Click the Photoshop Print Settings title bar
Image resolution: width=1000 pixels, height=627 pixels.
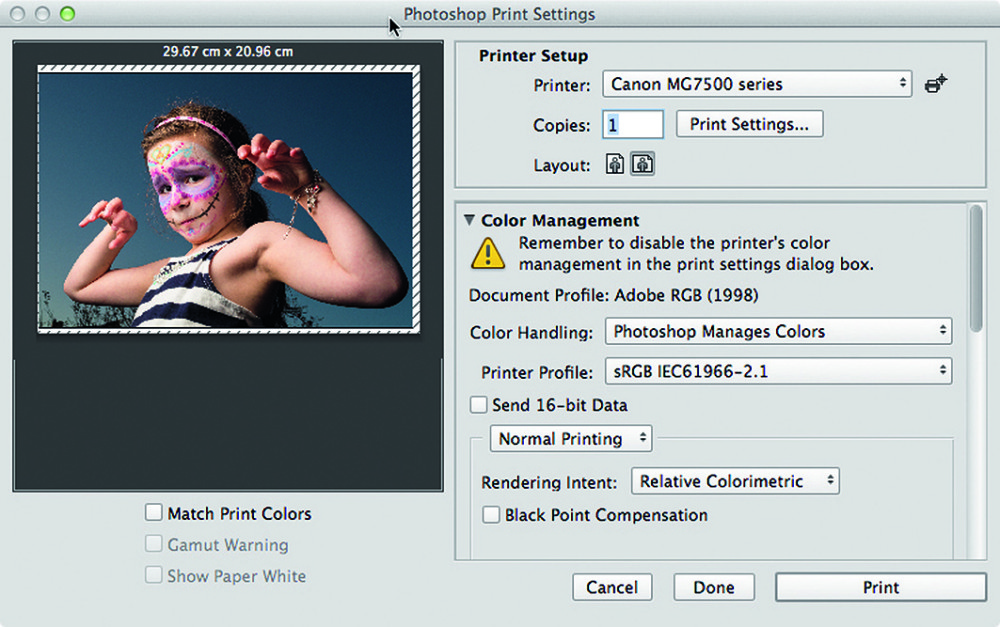499,13
